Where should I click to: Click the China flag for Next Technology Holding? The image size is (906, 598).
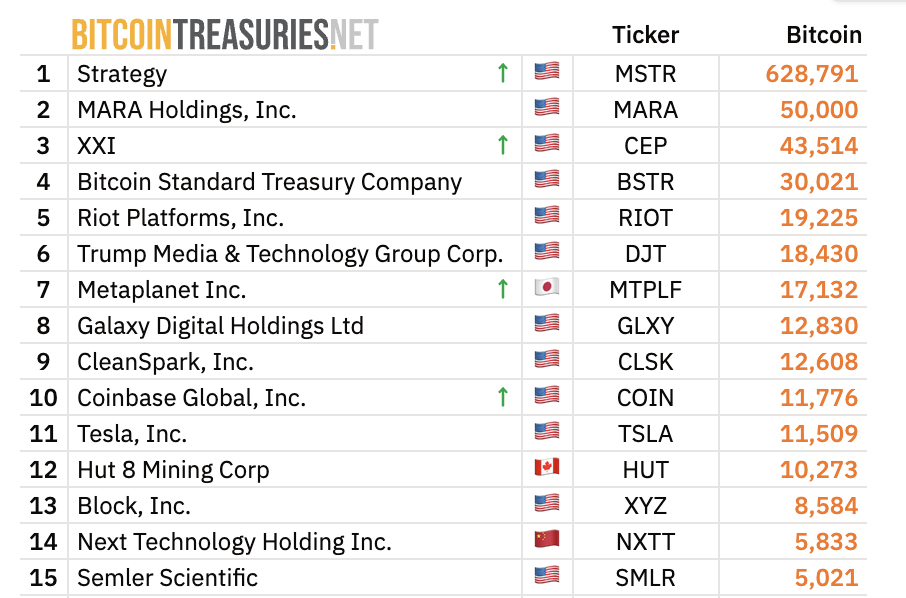tap(547, 541)
